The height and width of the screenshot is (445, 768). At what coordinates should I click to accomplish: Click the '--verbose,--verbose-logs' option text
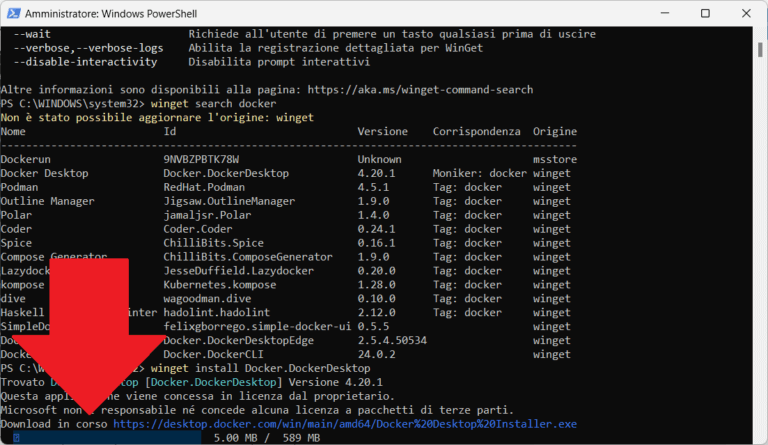coord(88,48)
